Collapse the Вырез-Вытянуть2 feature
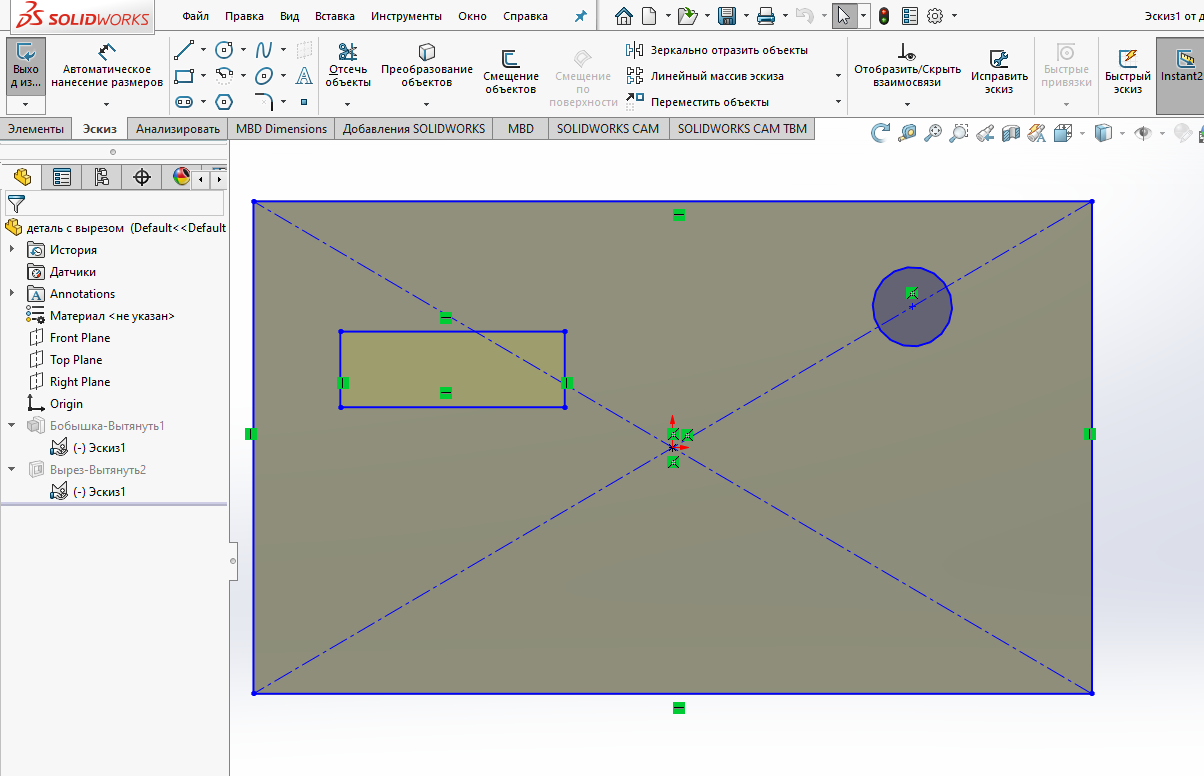The width and height of the screenshot is (1204, 776). tap(12, 469)
